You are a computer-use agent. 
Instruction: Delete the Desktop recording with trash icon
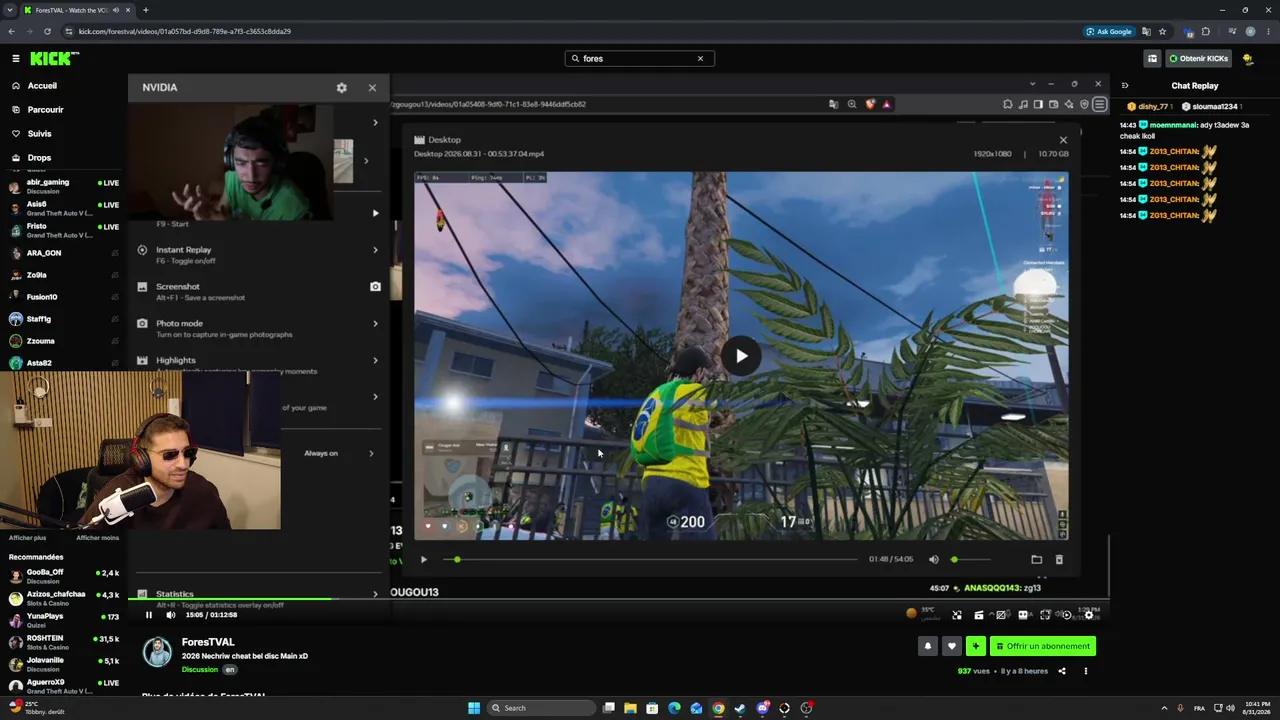click(1059, 560)
